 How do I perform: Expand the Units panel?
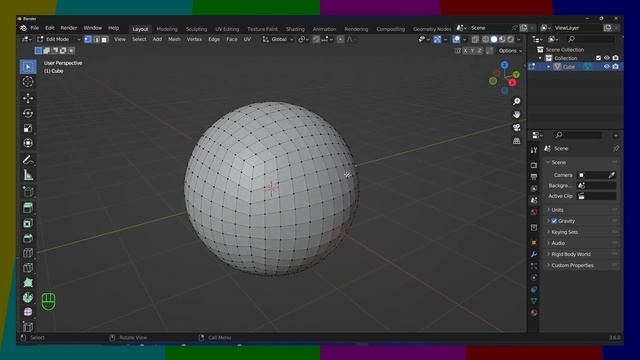tap(557, 210)
